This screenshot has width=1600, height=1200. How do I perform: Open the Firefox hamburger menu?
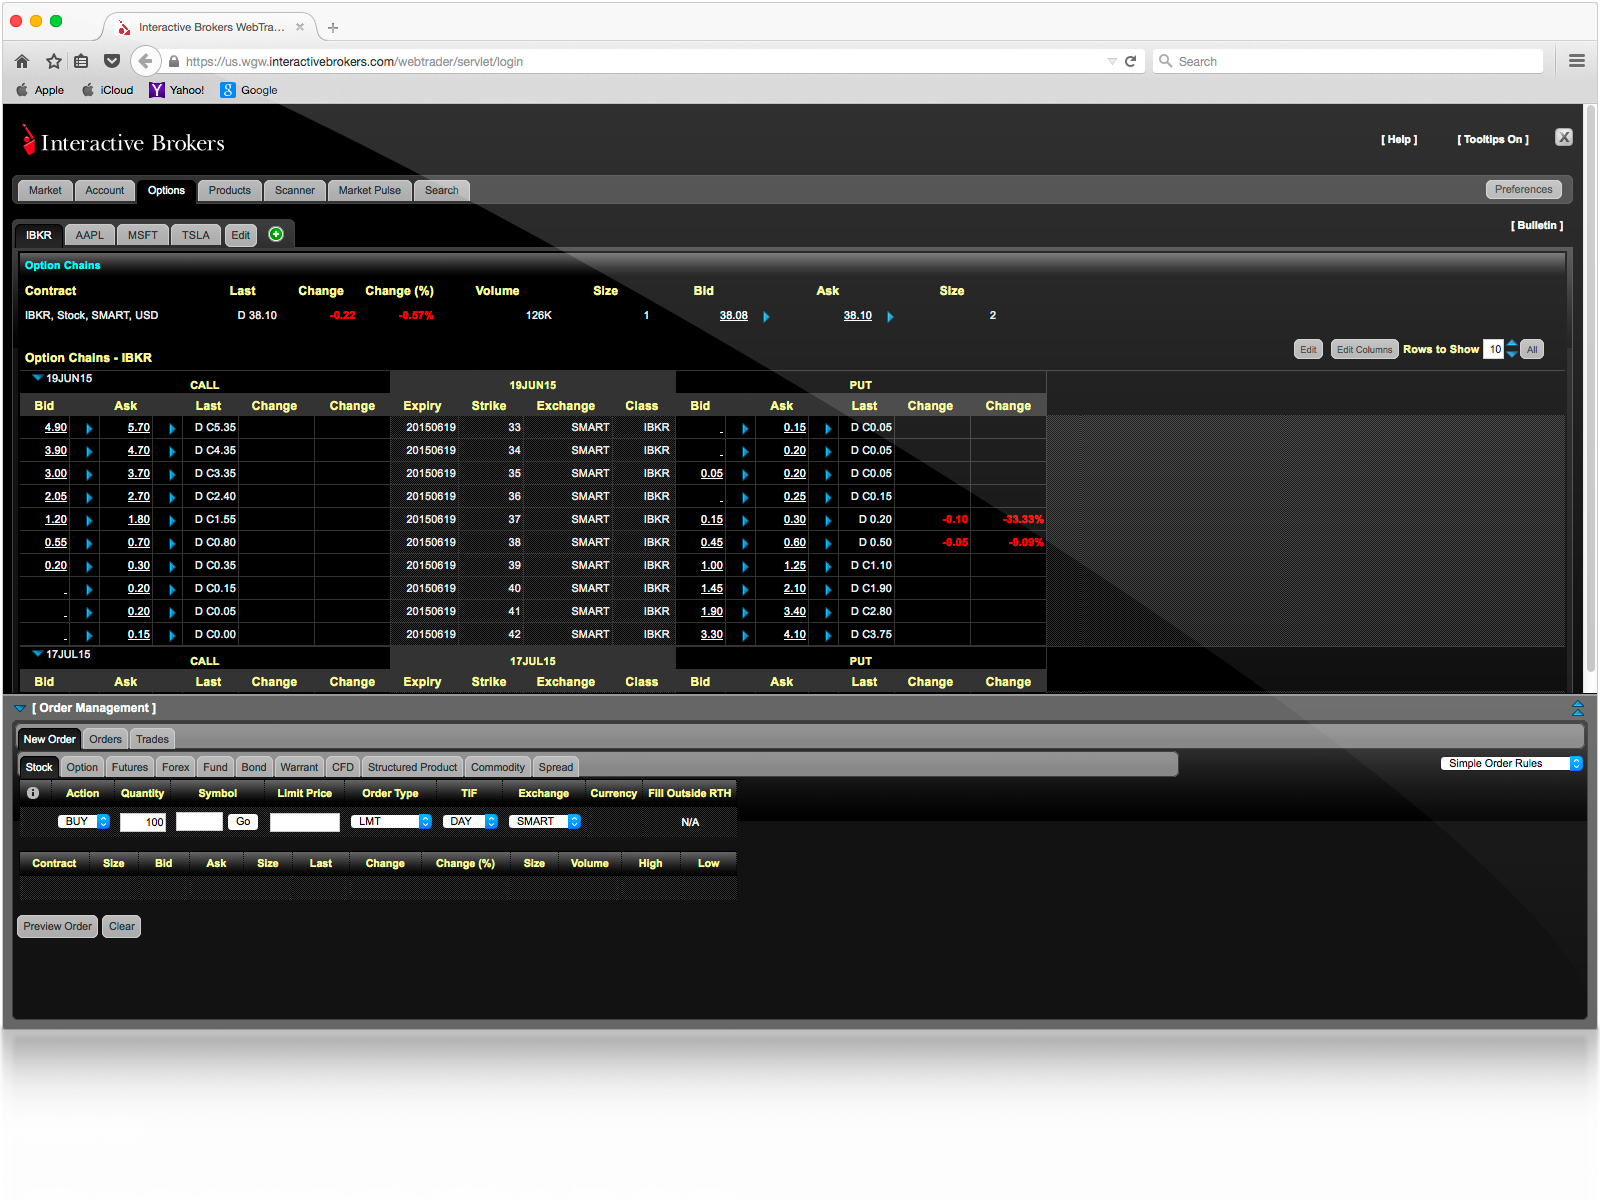point(1577,61)
